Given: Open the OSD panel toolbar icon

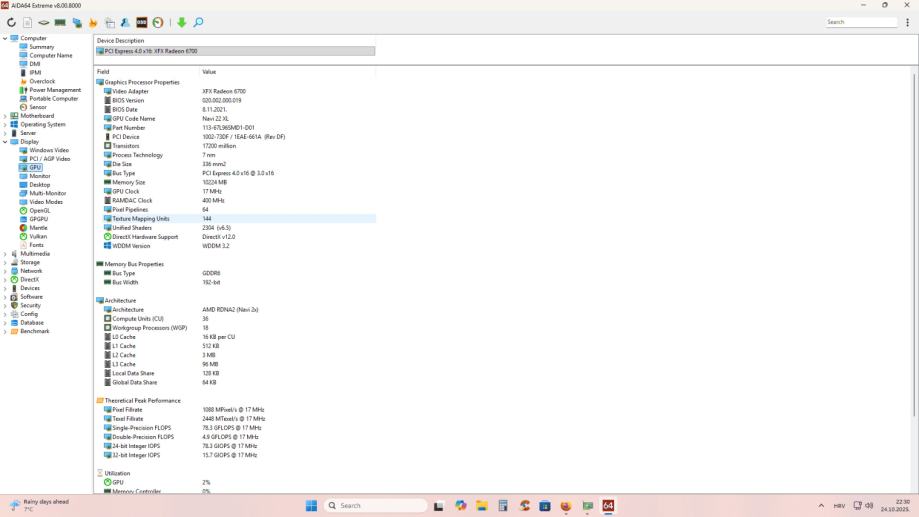Looking at the screenshot, I should tap(141, 22).
